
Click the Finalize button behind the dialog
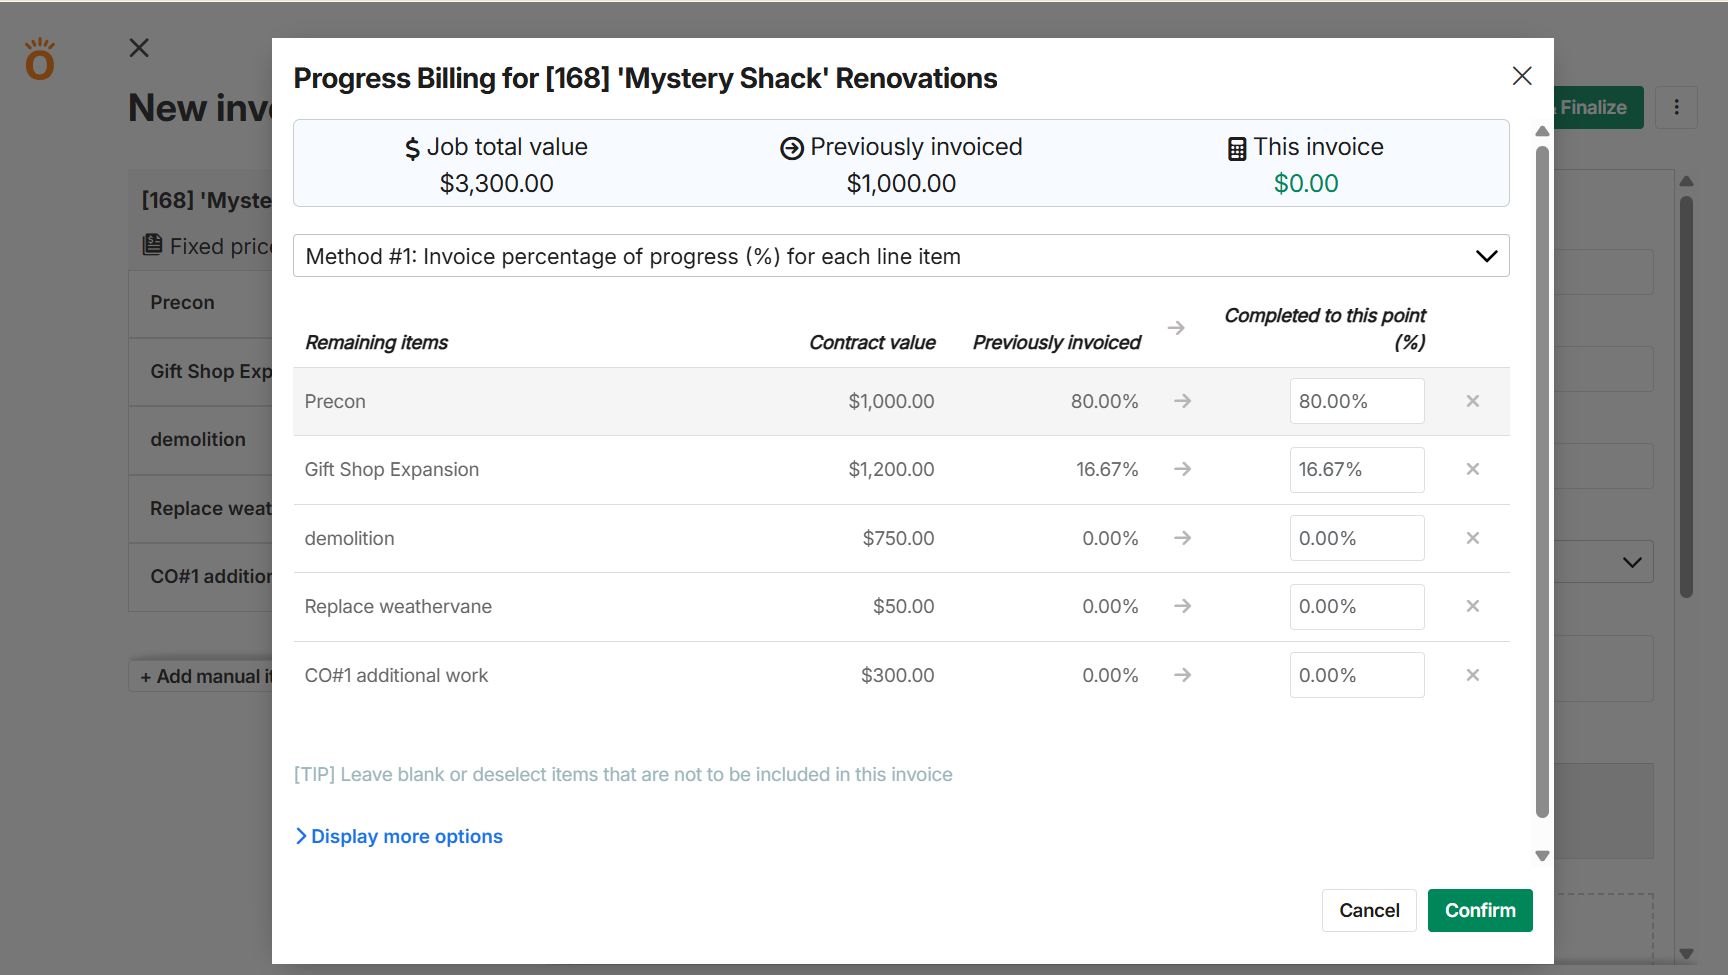pos(1597,107)
